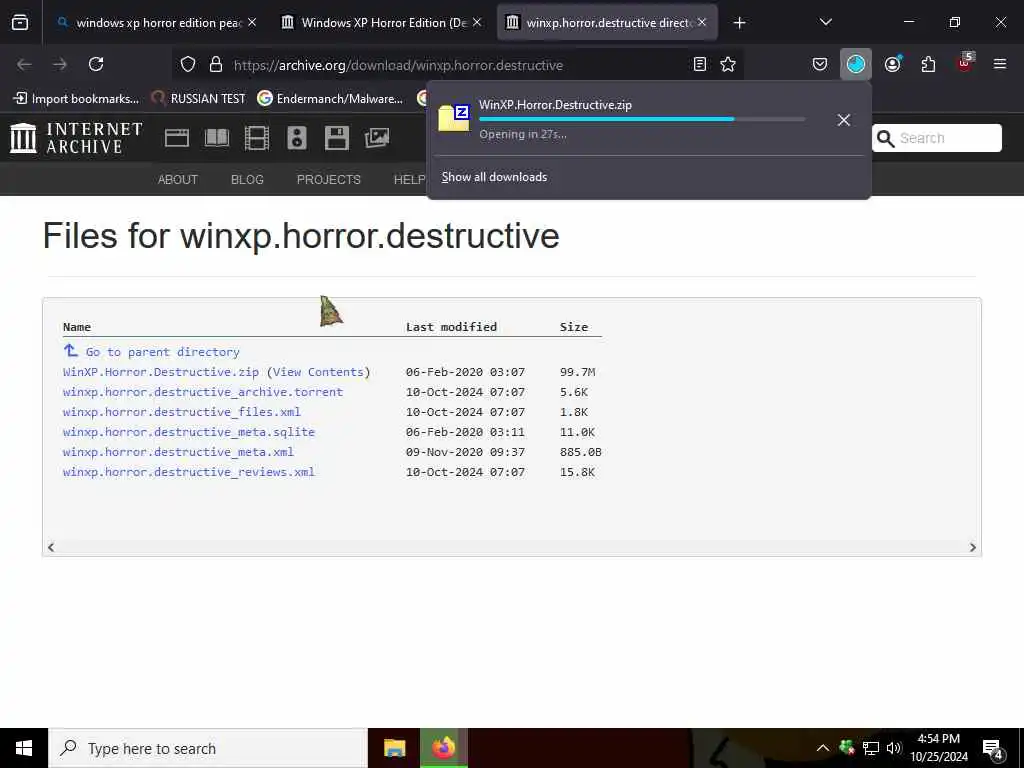Click the browser back arrow
This screenshot has height=768, width=1024.
(x=24, y=65)
